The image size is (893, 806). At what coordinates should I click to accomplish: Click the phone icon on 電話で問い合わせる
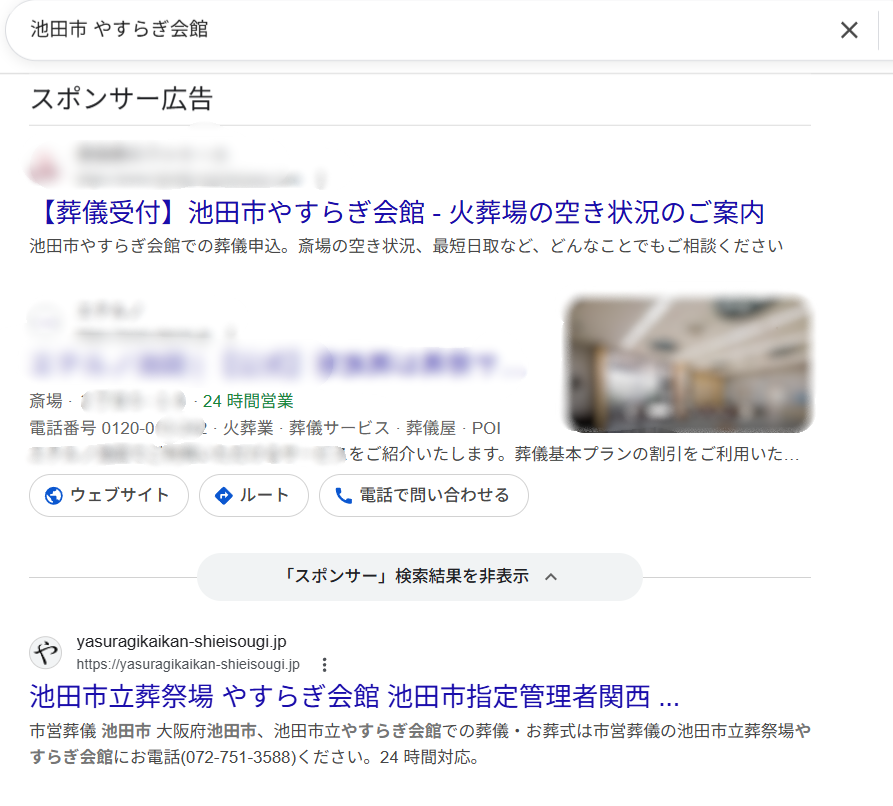[344, 495]
